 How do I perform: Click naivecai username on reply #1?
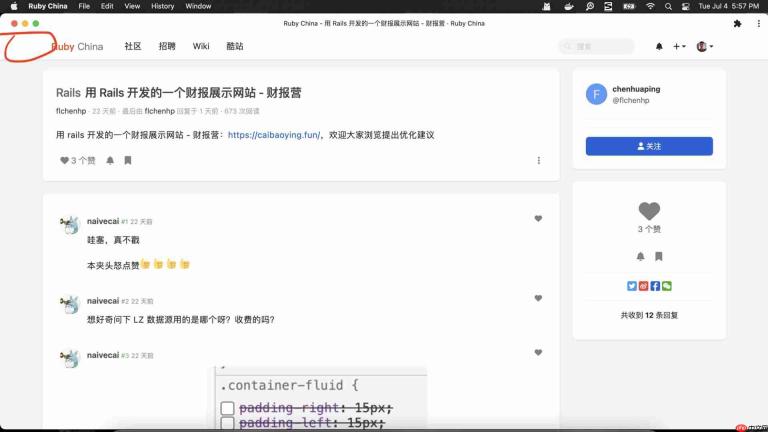[103, 221]
